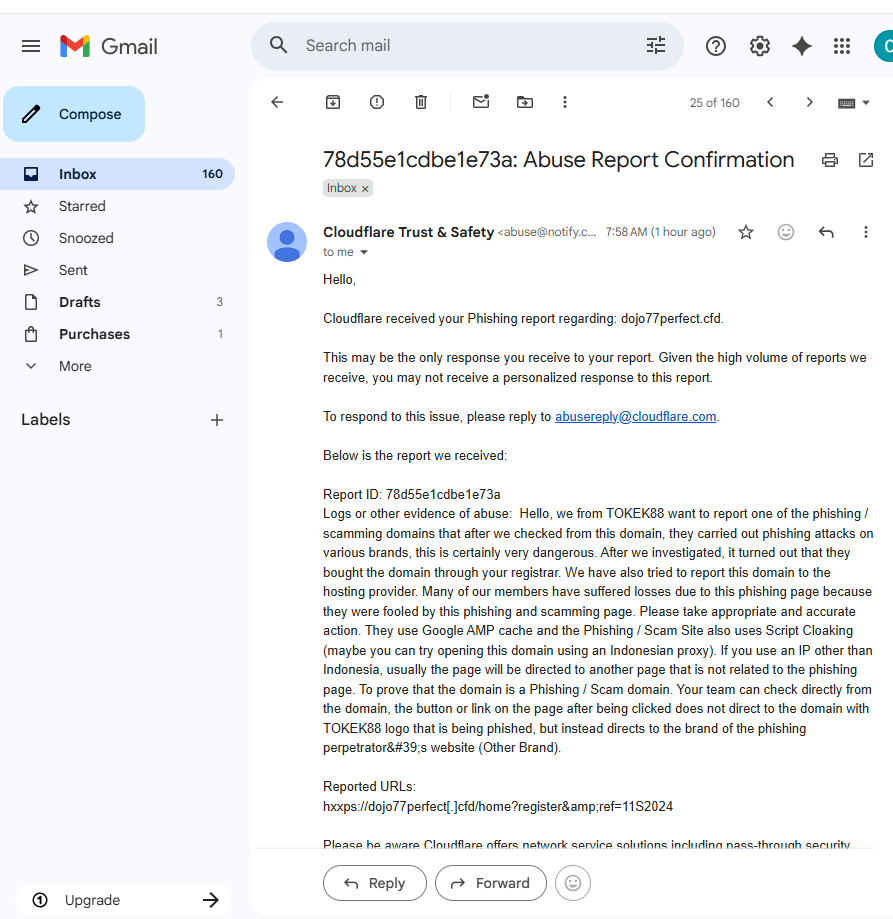This screenshot has width=893, height=919.
Task: Star this Cloudflare message
Action: pyautogui.click(x=745, y=232)
